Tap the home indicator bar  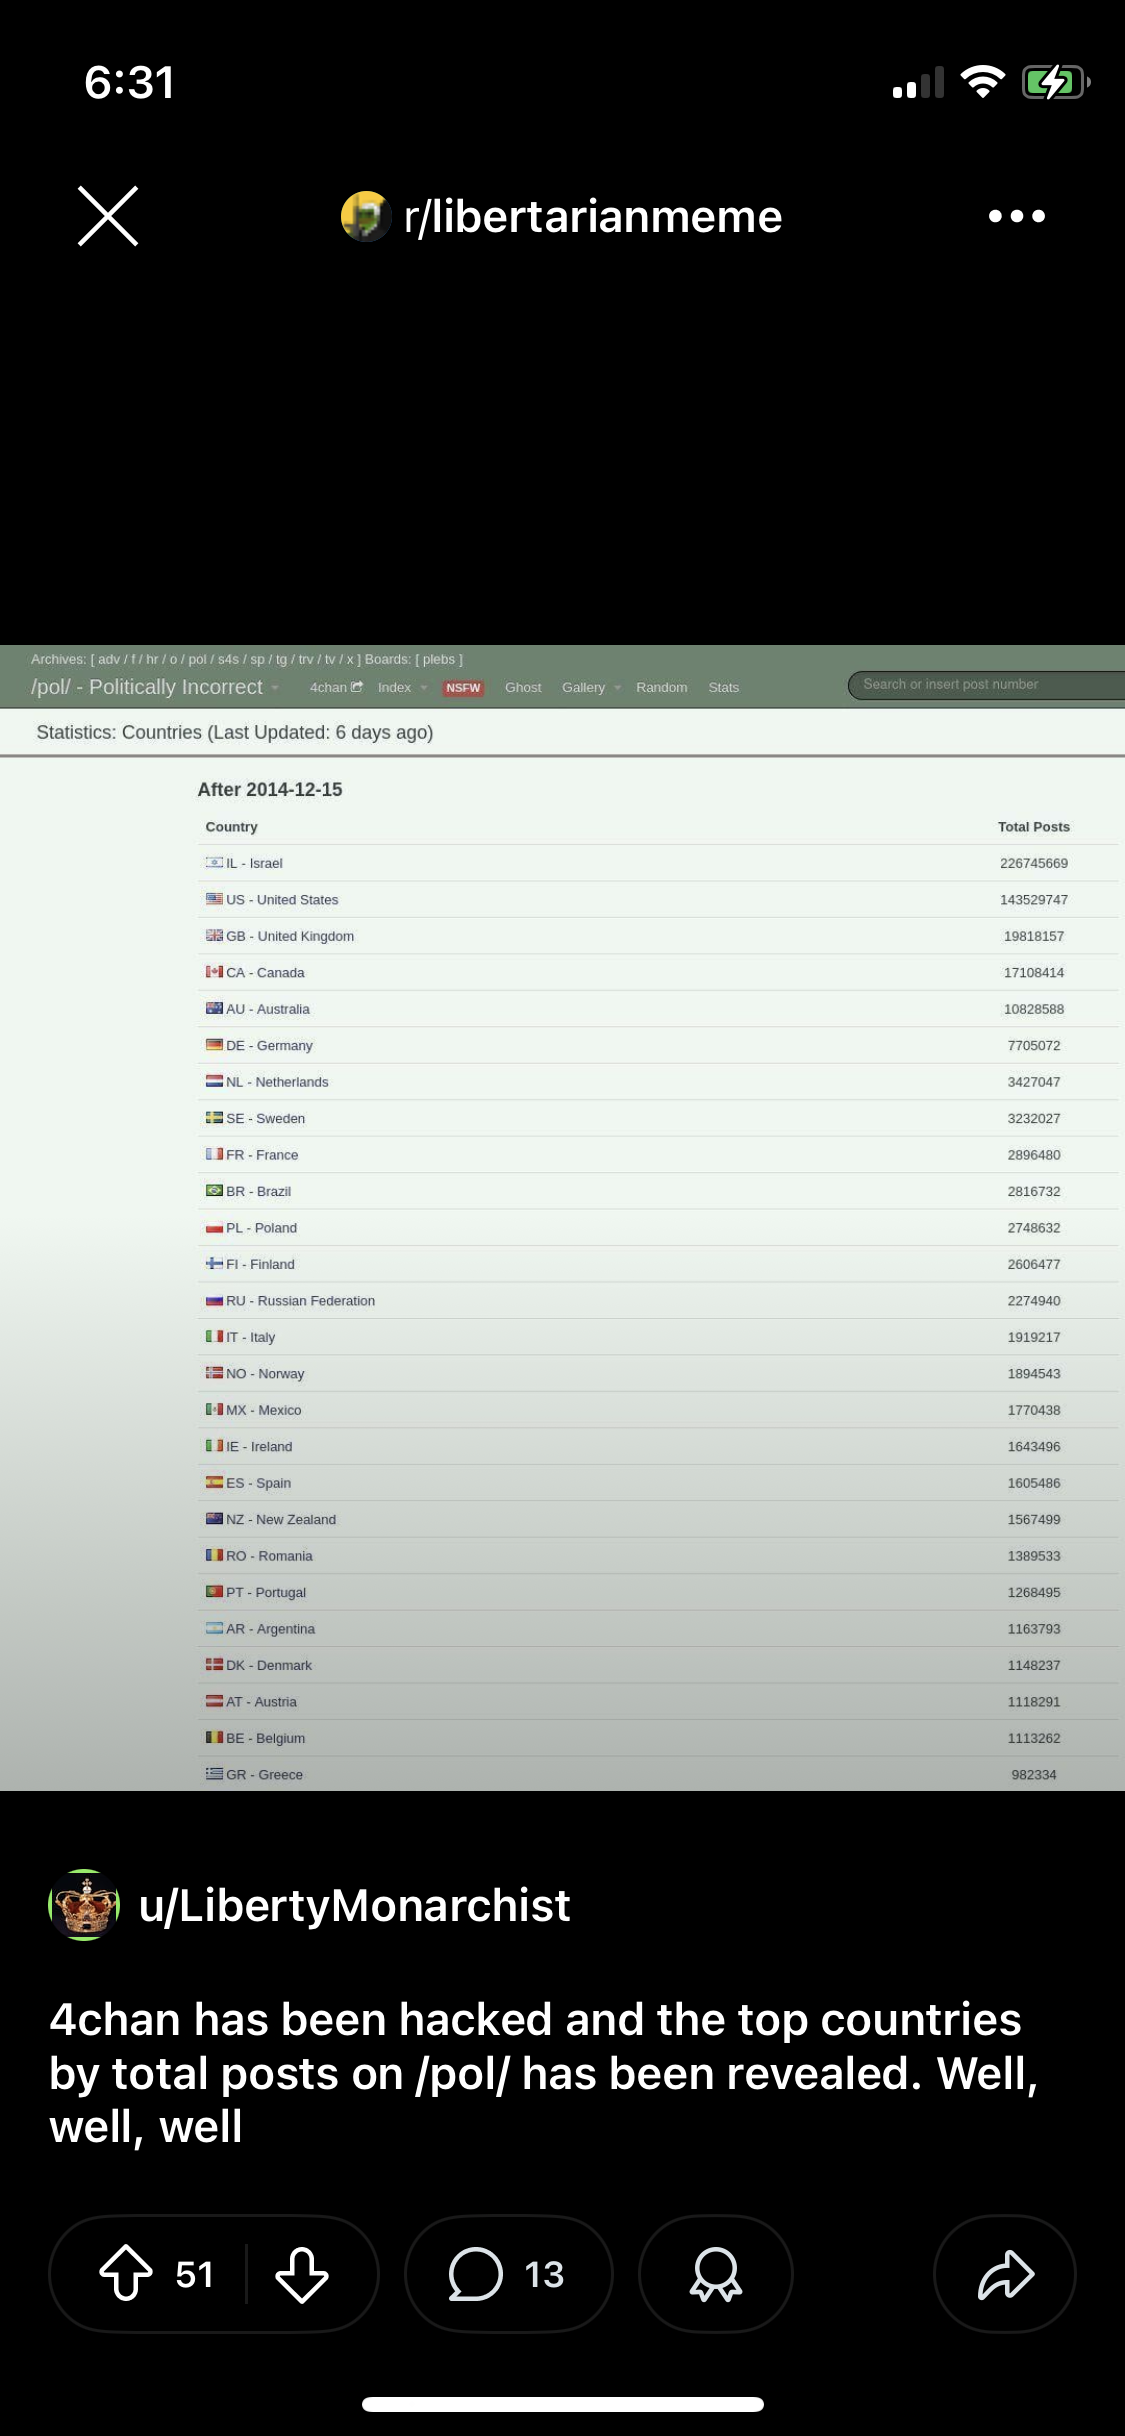(x=563, y=2405)
